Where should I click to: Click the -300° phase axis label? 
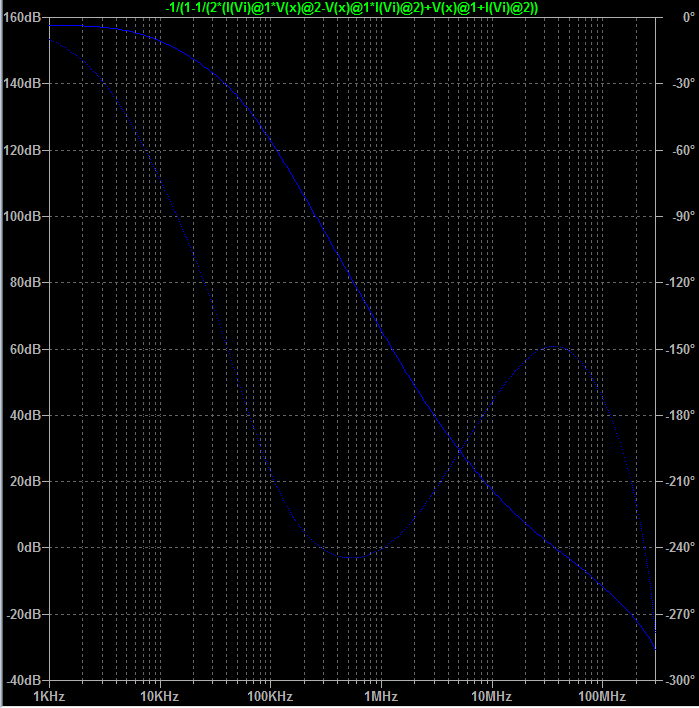[680, 680]
